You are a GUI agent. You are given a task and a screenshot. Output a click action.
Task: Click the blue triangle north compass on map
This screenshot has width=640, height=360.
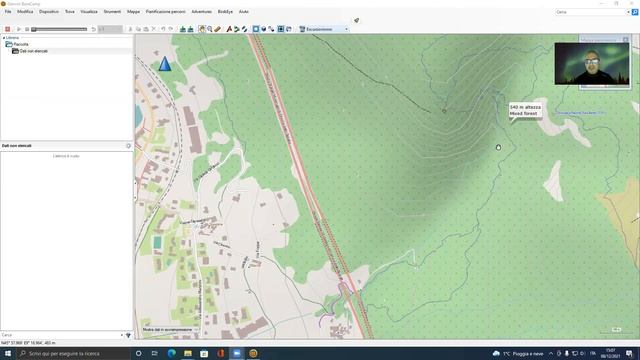164,64
